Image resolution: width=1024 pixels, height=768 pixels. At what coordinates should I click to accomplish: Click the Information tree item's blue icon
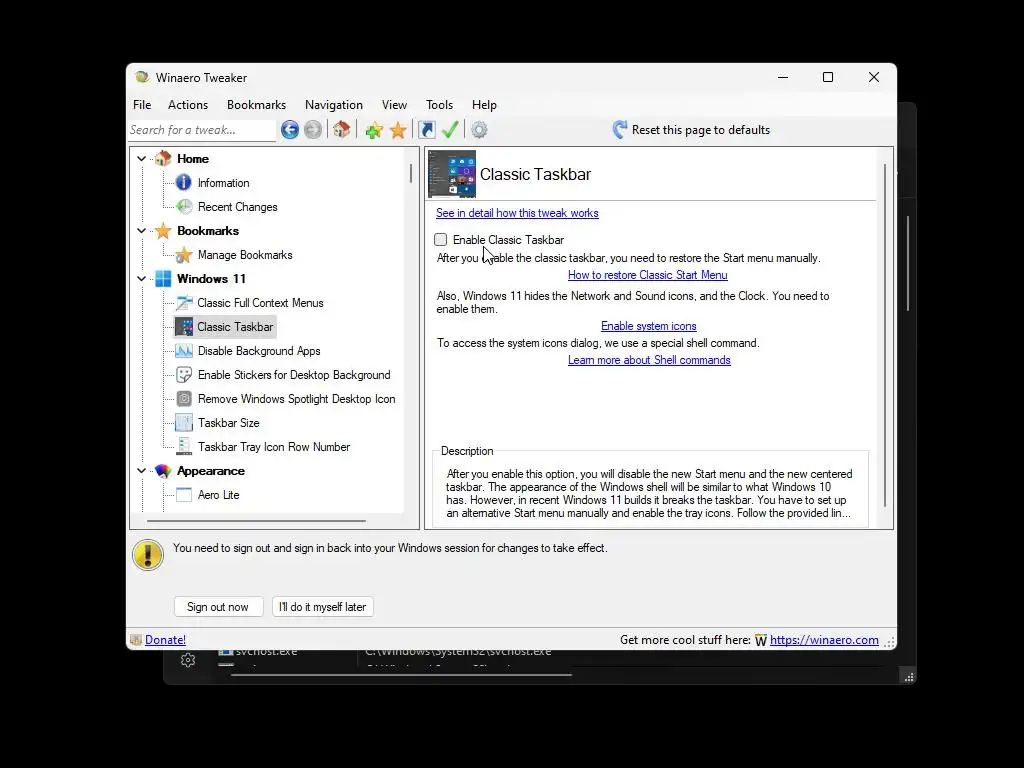[184, 182]
